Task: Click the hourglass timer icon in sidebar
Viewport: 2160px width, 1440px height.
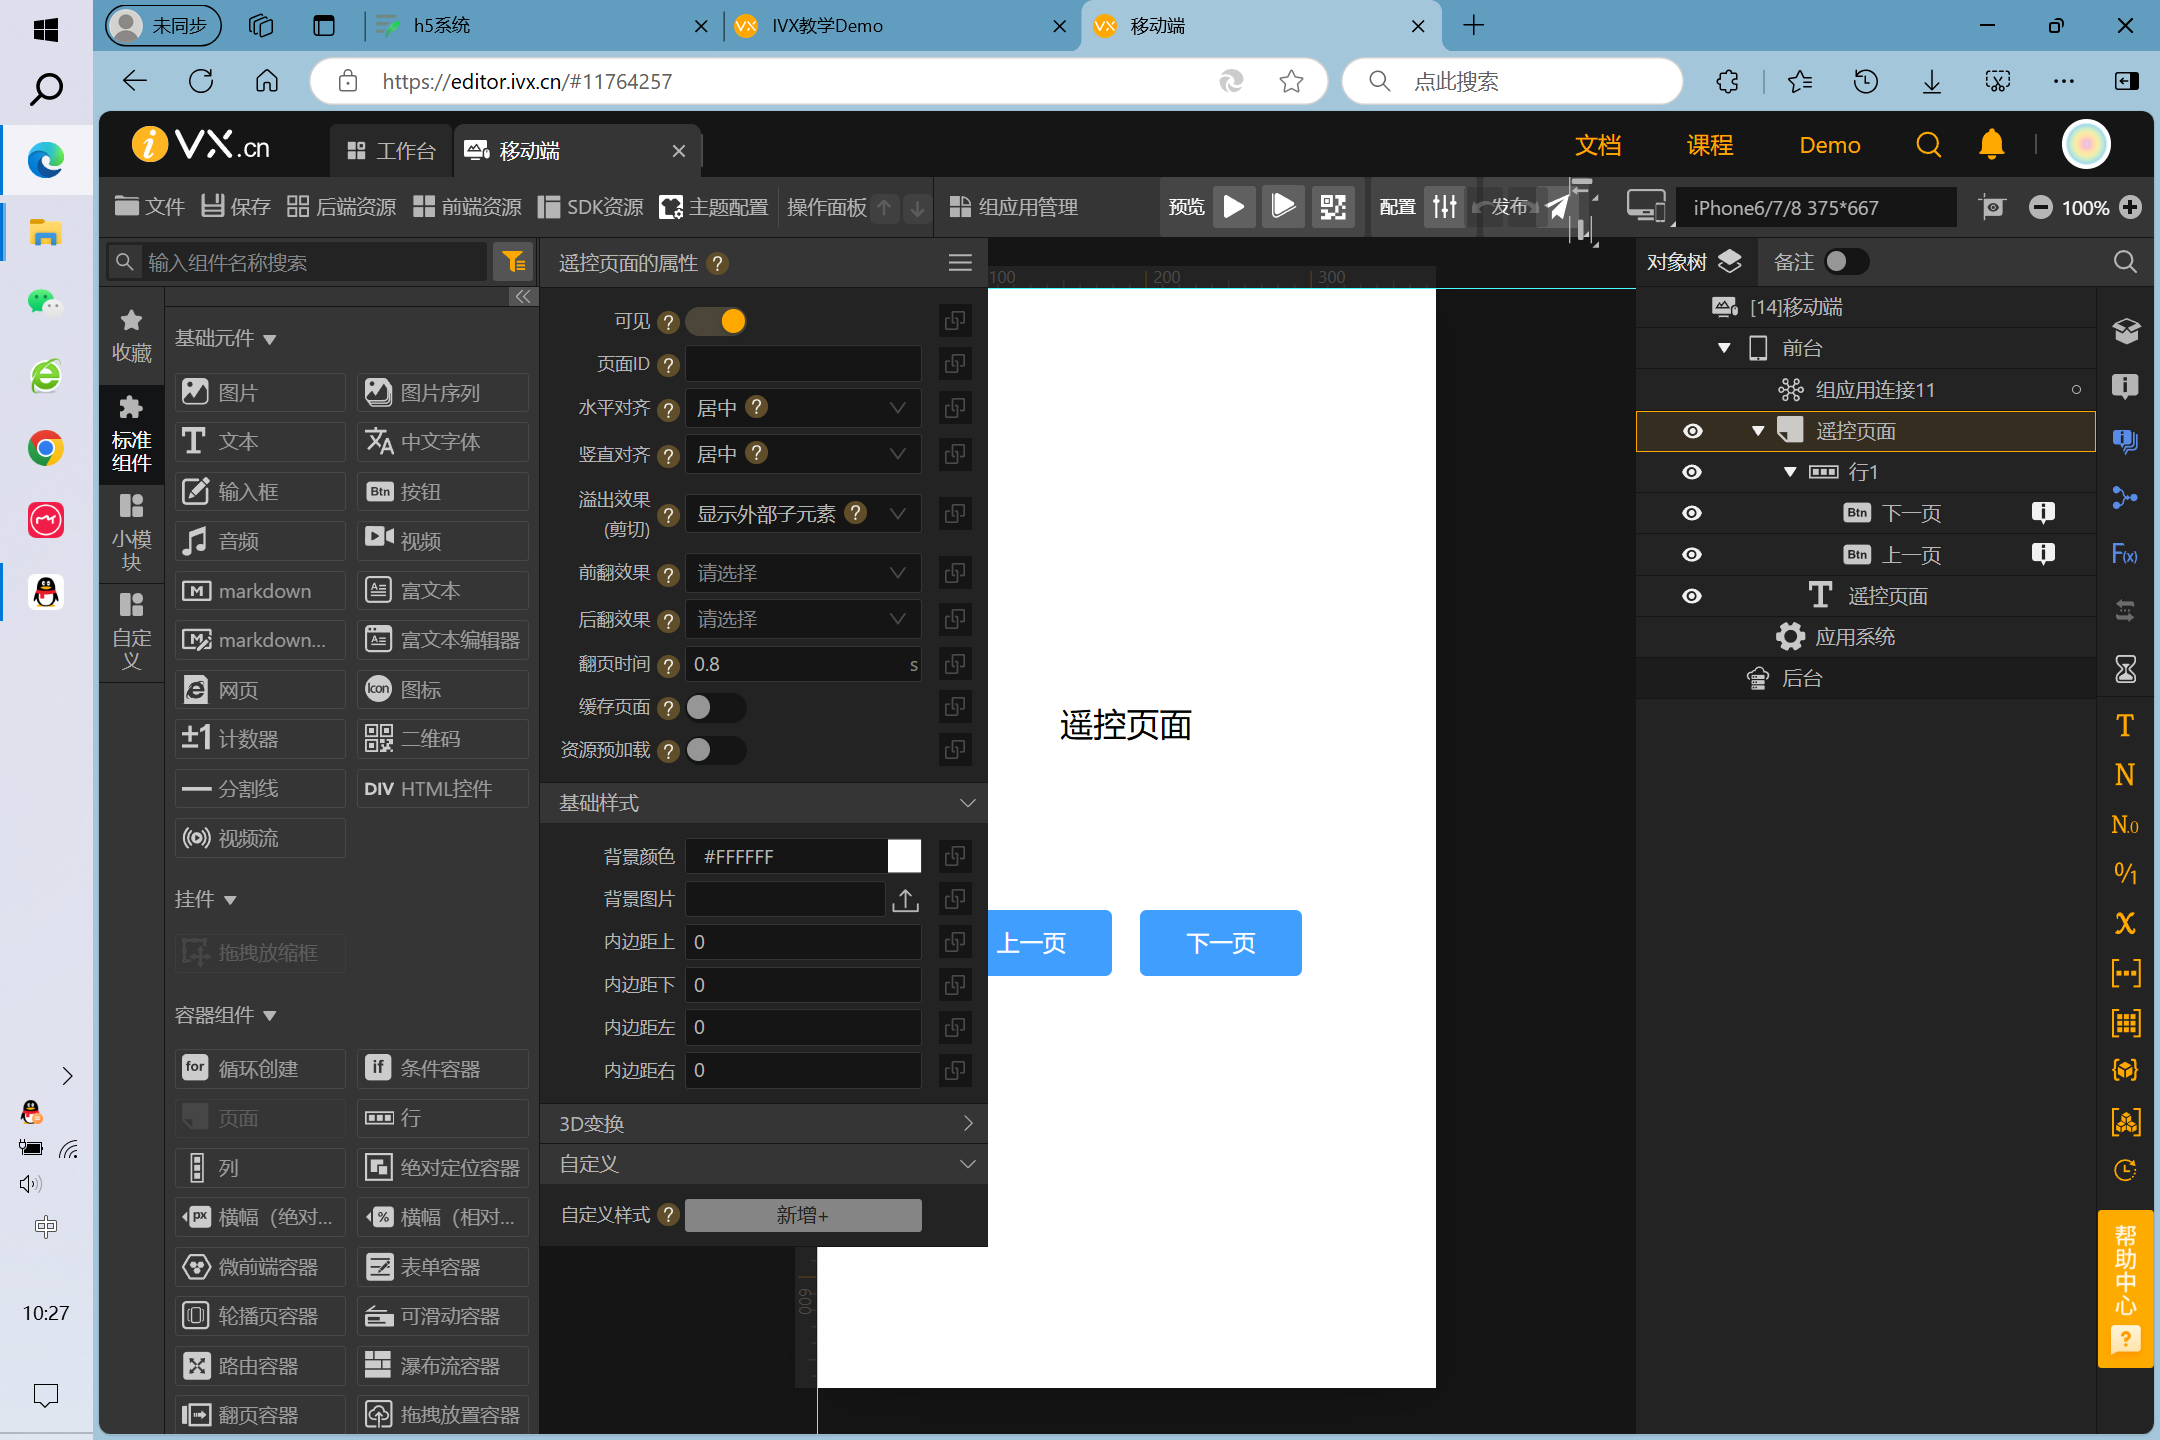Action: (x=2125, y=668)
